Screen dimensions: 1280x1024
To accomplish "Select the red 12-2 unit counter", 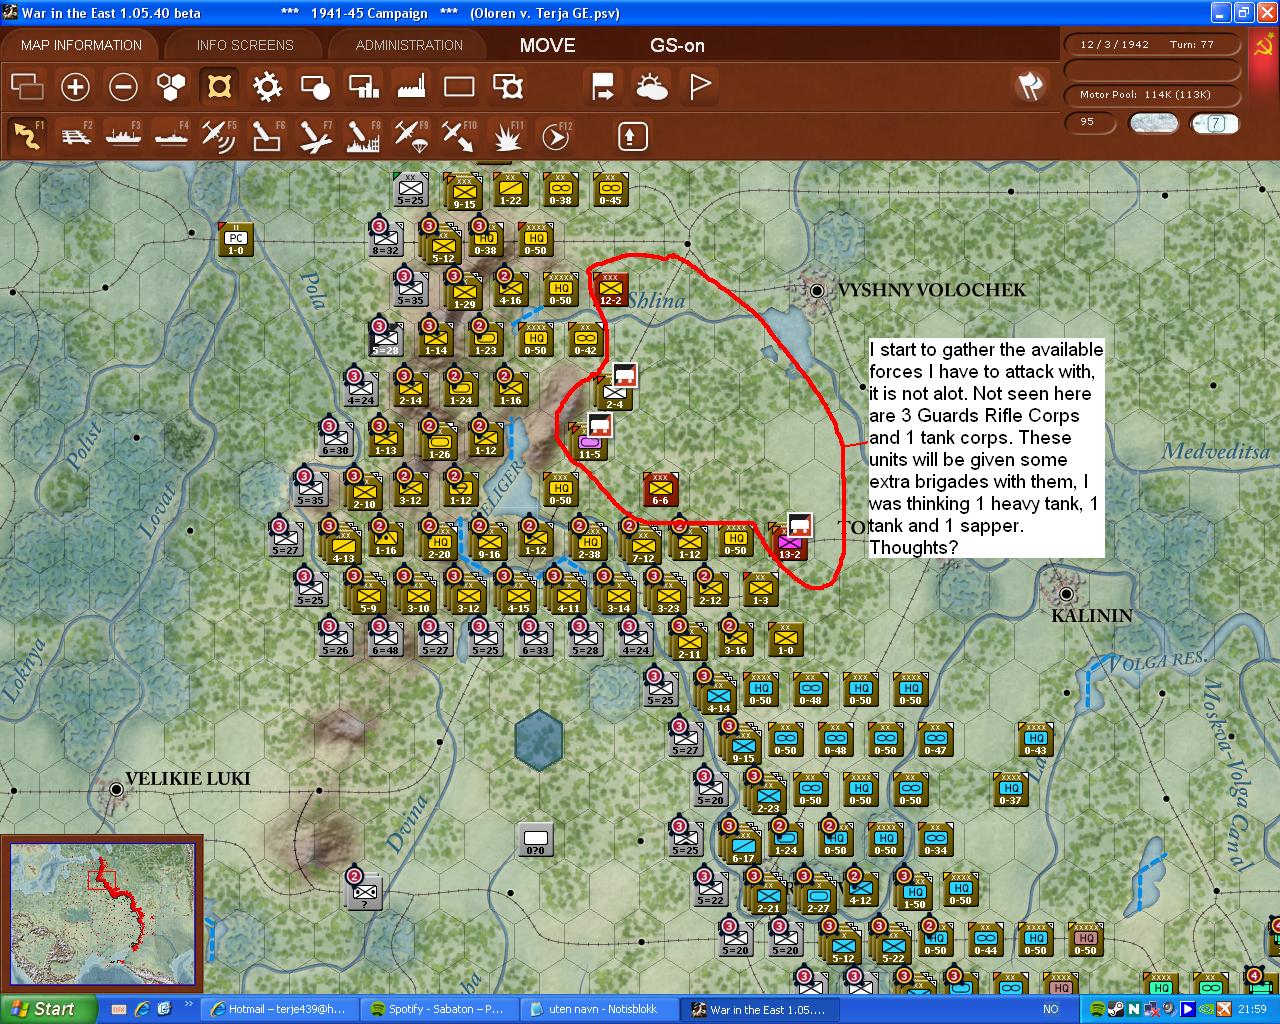I will [x=610, y=289].
